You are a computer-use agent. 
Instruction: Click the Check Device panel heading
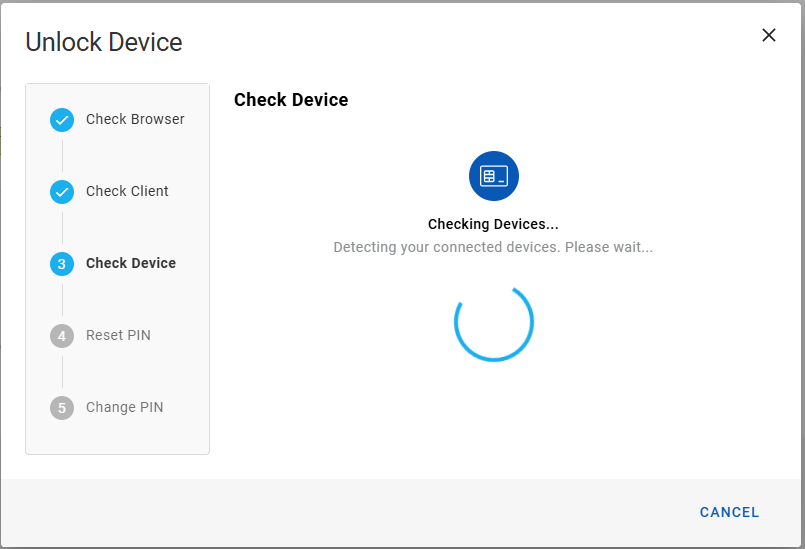(291, 100)
